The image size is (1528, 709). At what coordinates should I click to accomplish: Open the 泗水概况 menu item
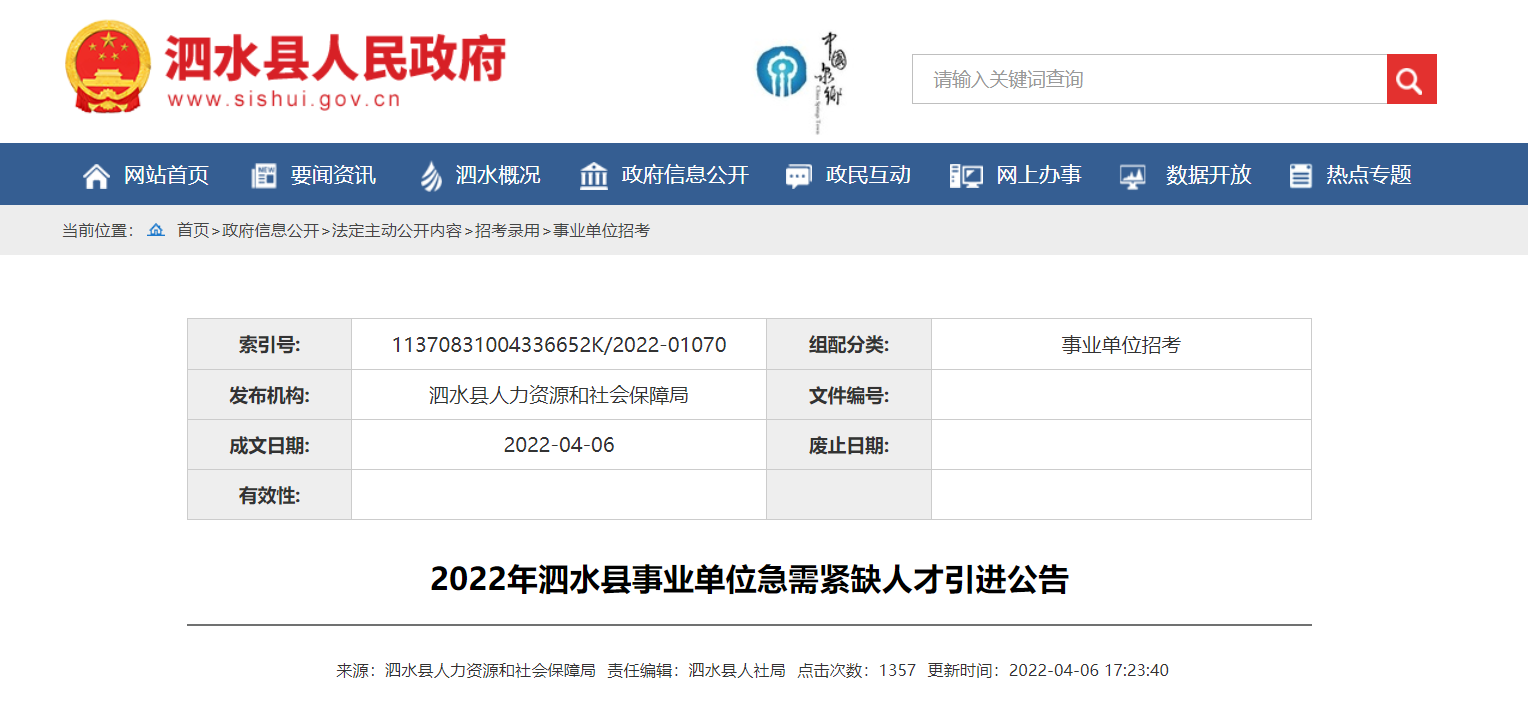click(498, 175)
